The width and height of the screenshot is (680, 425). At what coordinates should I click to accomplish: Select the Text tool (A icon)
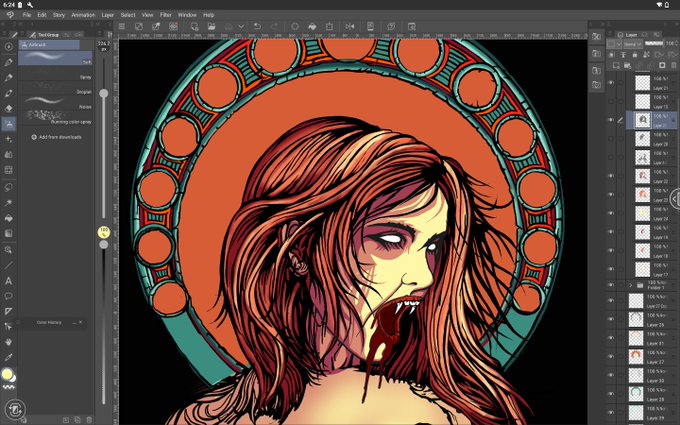point(8,281)
